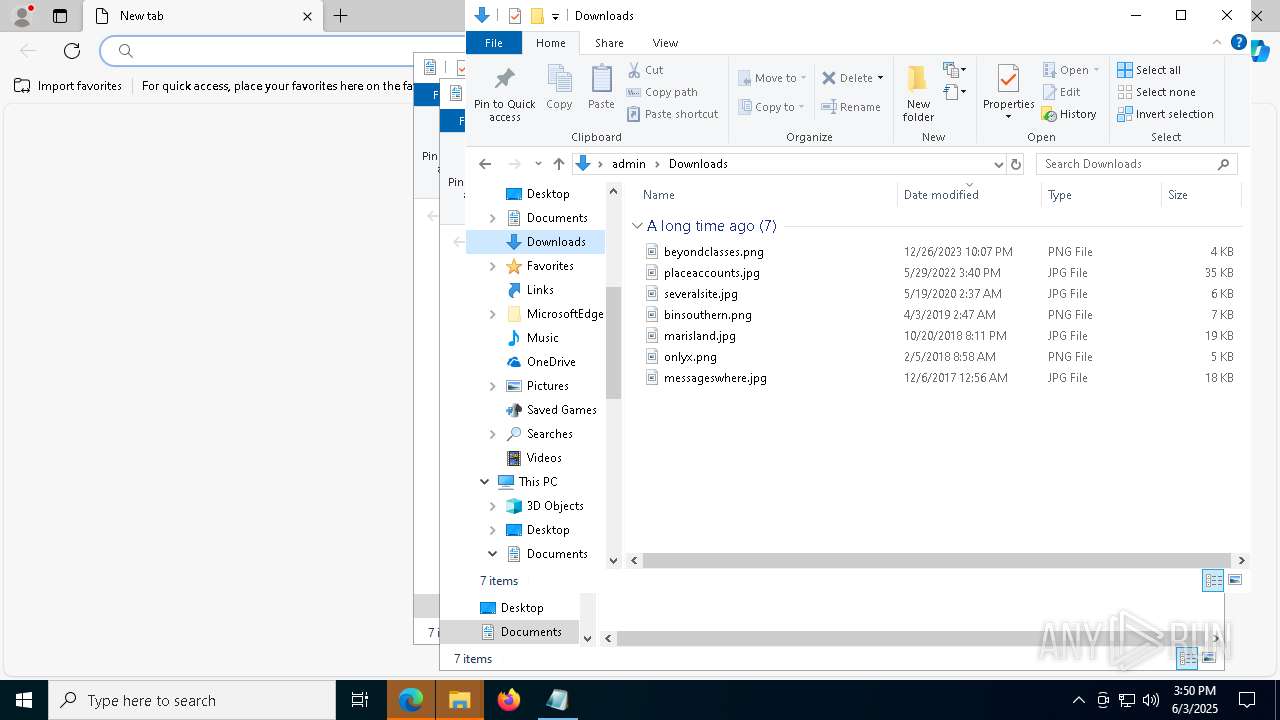Open a new Edge tab with plus
Screen dimensions: 1280x720
click(340, 16)
